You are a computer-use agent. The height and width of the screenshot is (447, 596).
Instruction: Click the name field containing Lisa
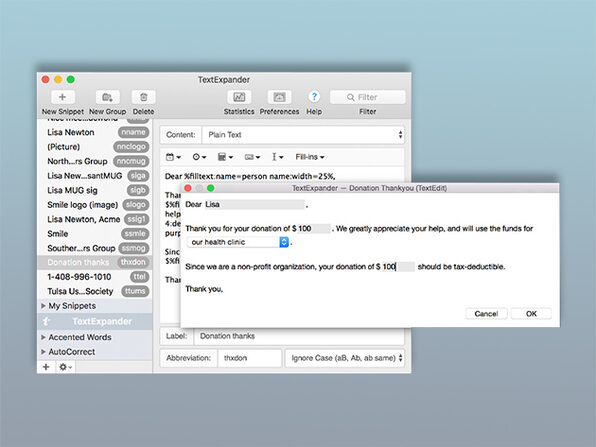(x=254, y=204)
